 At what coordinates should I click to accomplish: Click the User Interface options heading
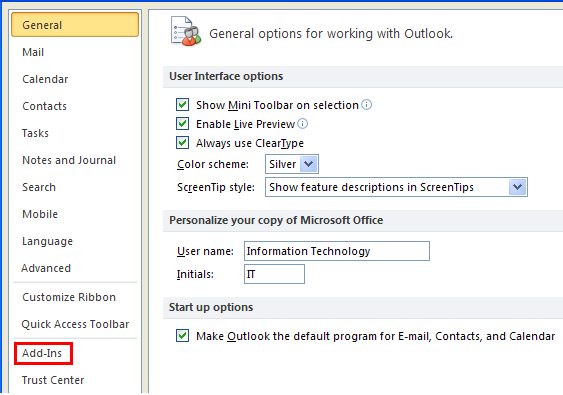click(x=226, y=76)
